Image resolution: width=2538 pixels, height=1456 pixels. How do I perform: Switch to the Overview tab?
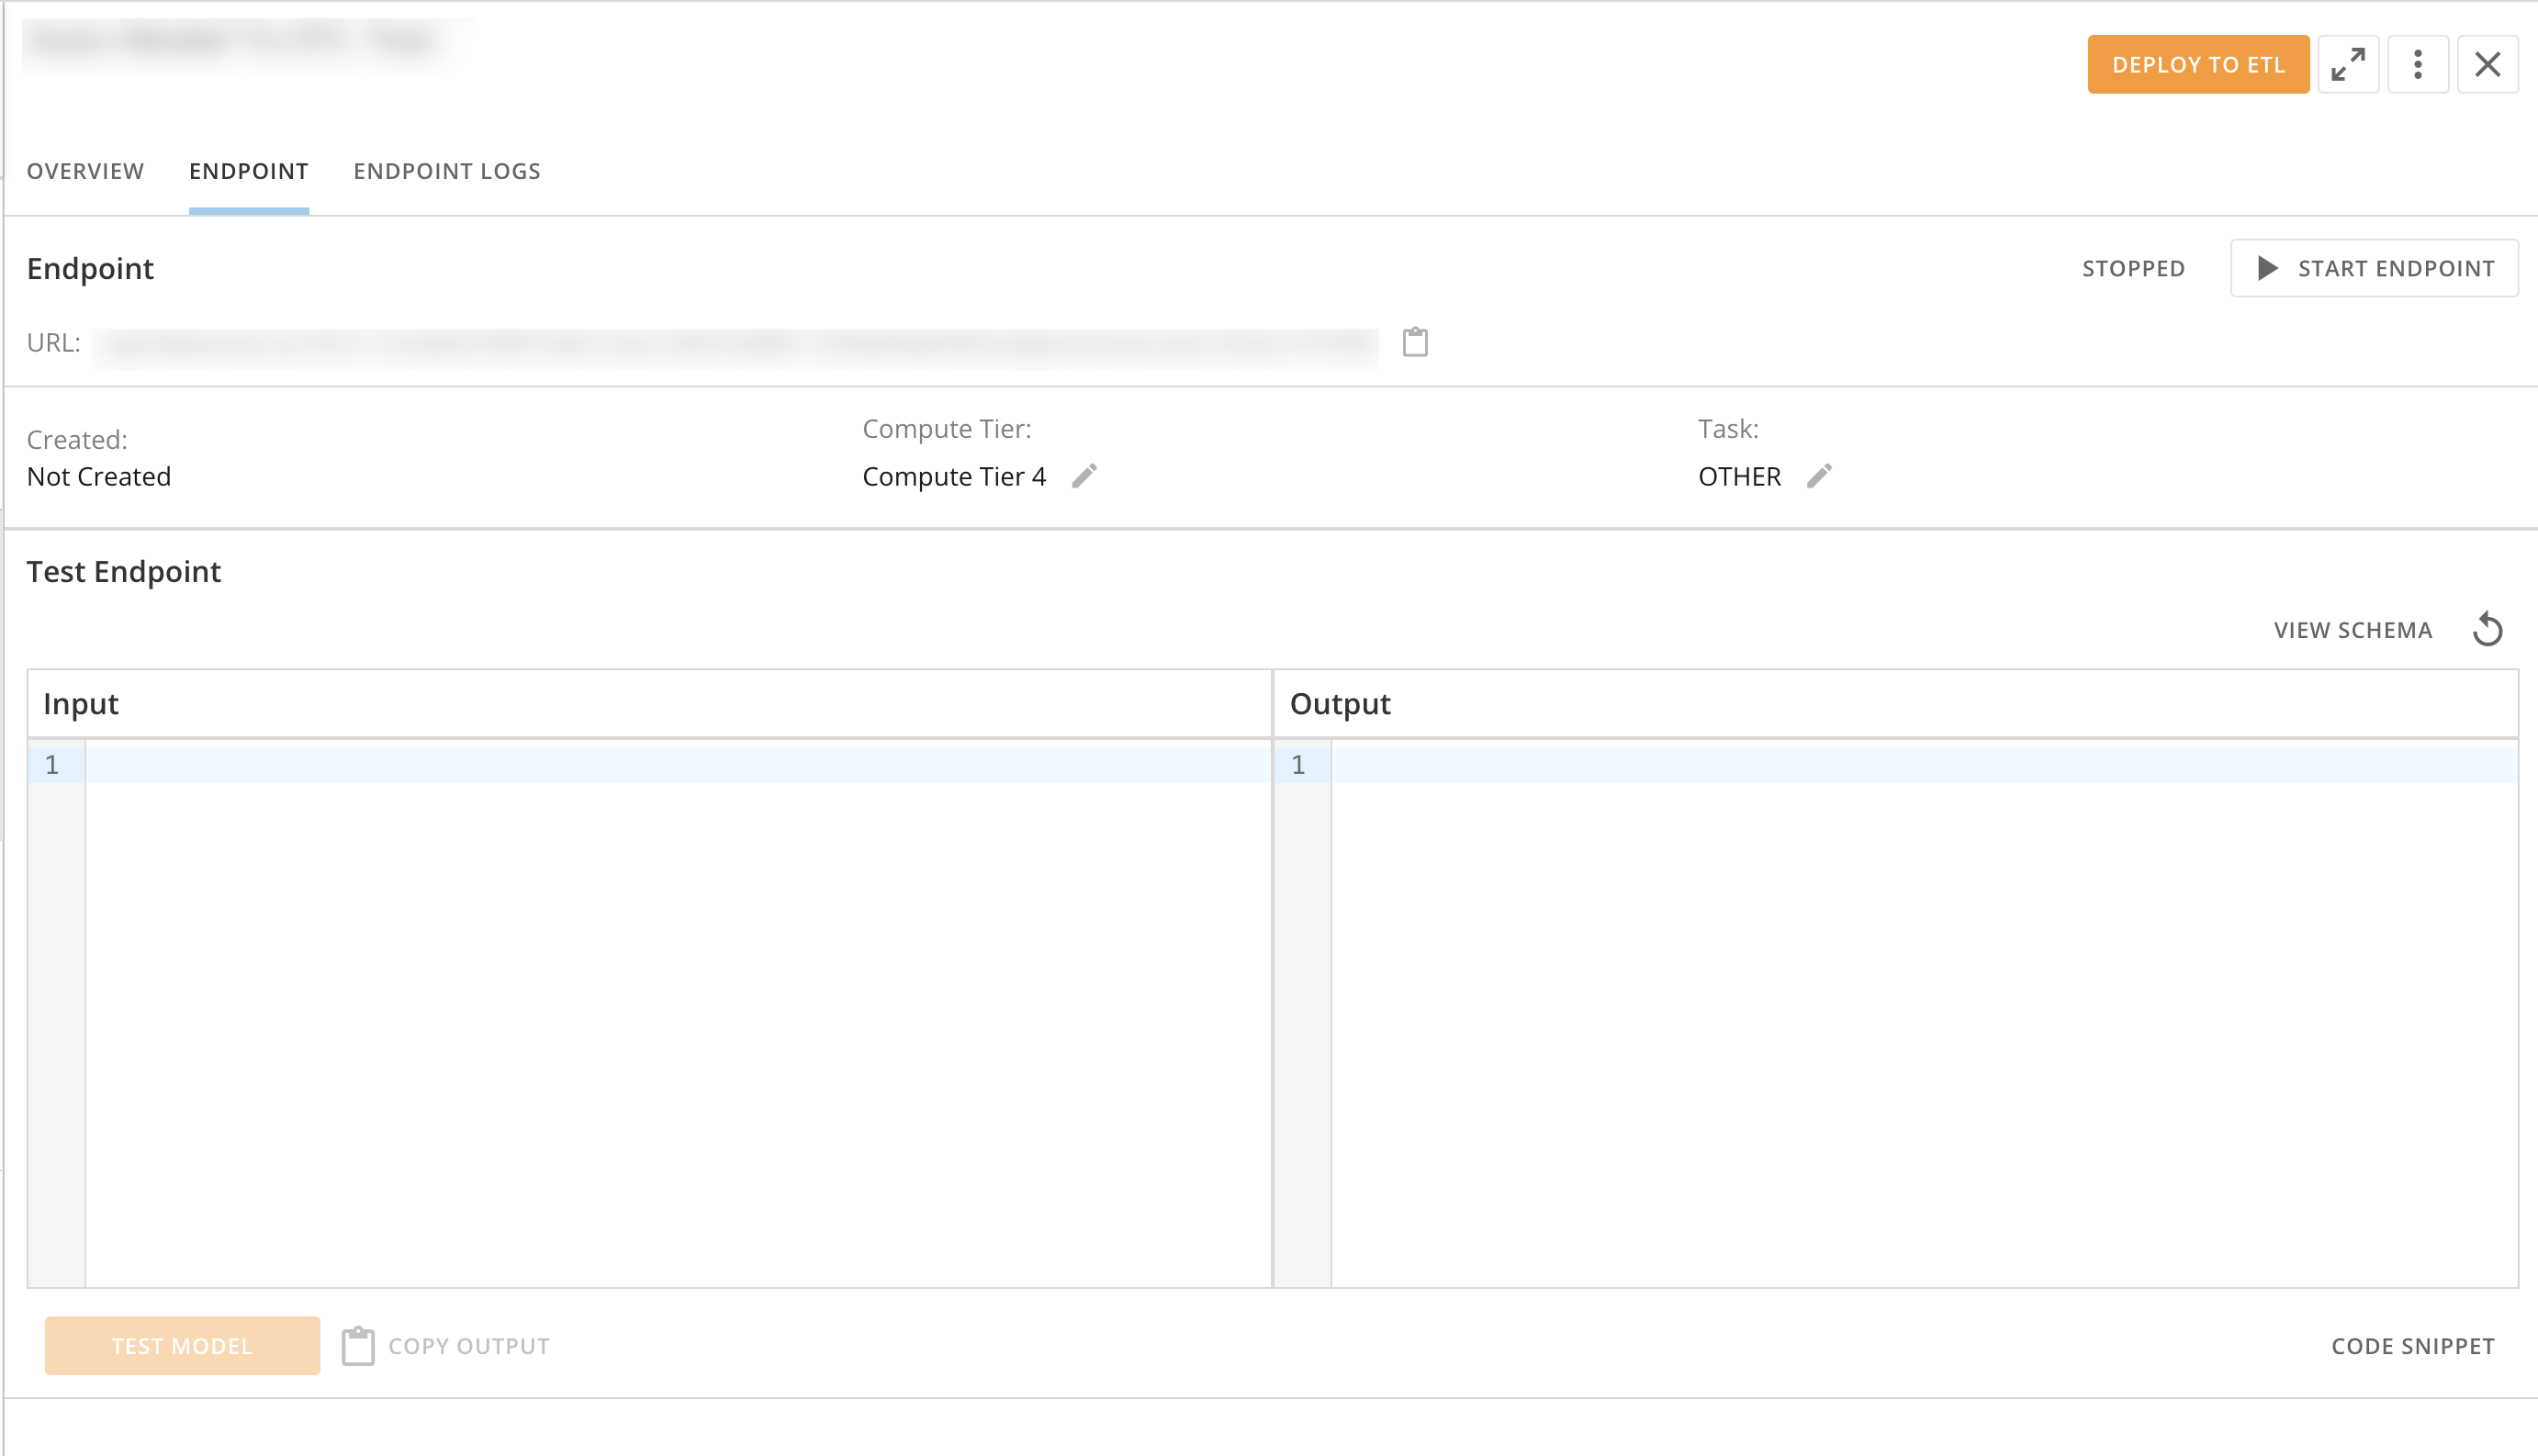point(85,171)
